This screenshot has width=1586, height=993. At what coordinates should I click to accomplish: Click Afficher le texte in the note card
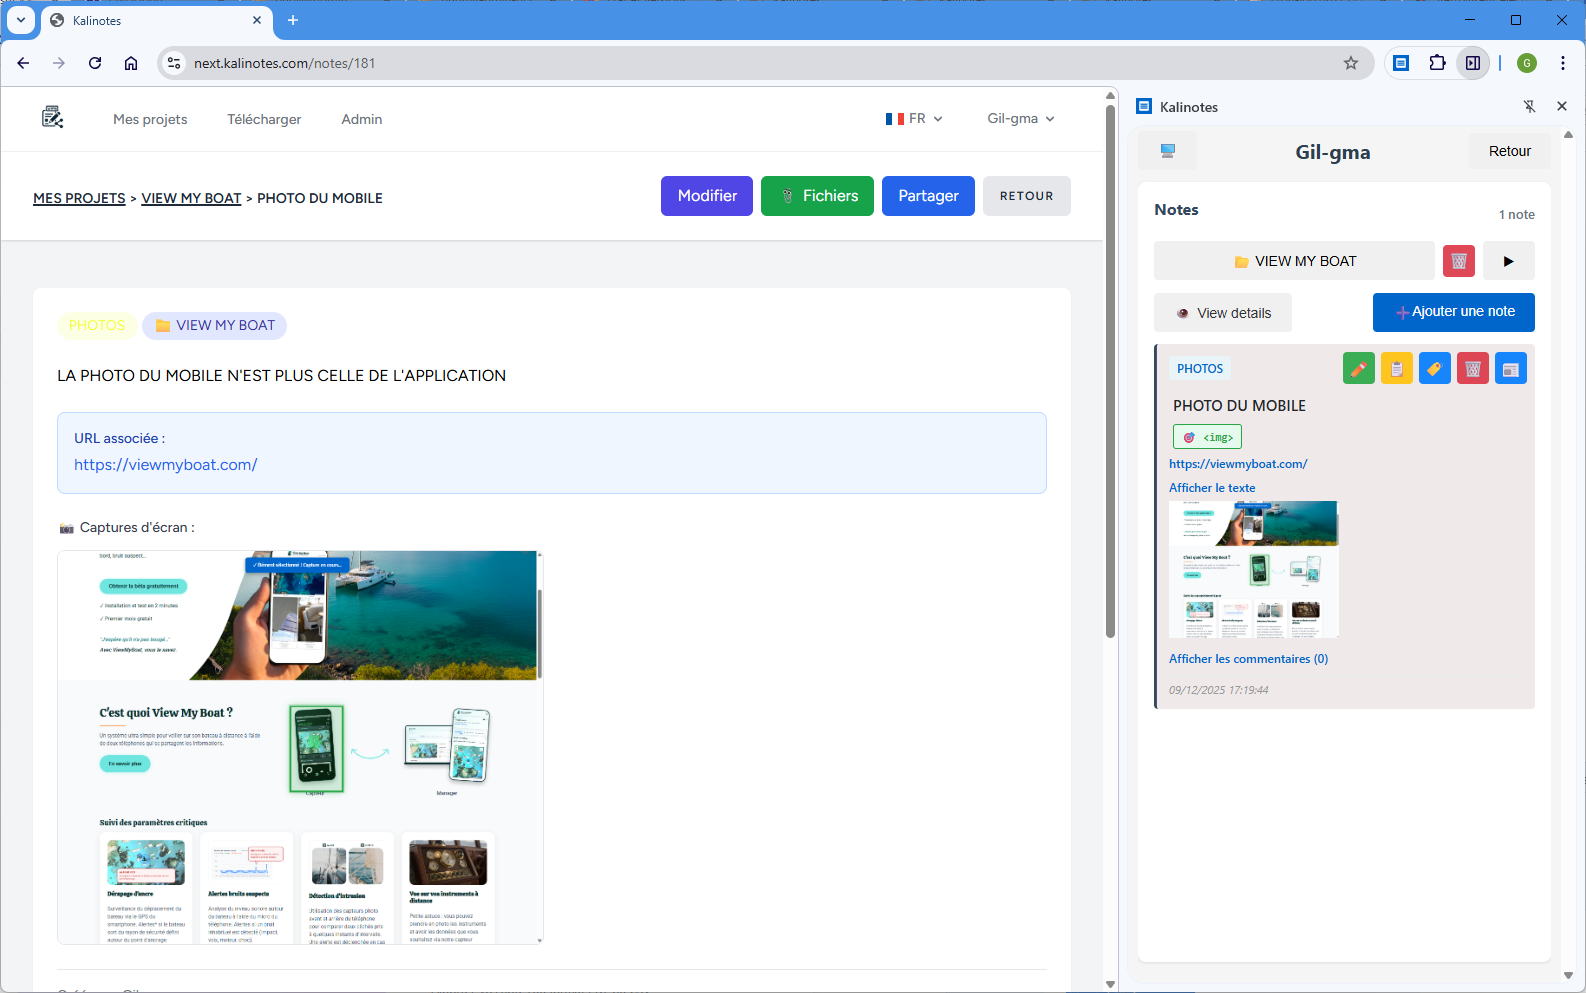(x=1212, y=488)
